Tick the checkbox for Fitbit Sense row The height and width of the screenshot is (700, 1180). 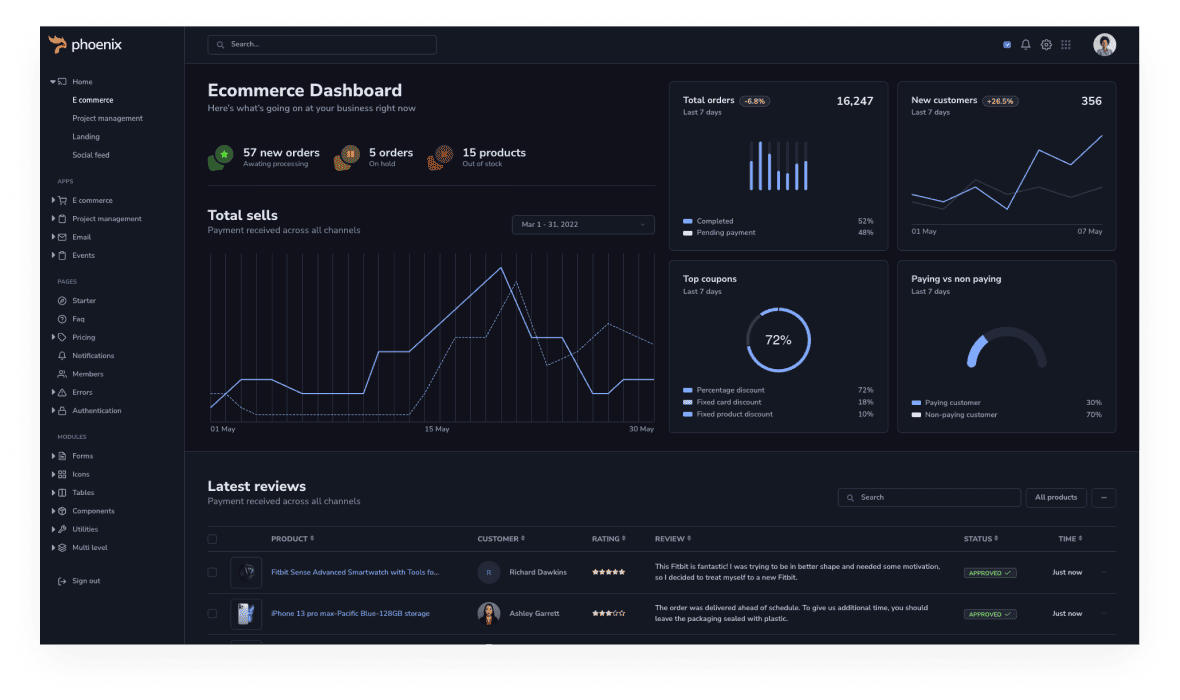pyautogui.click(x=212, y=573)
